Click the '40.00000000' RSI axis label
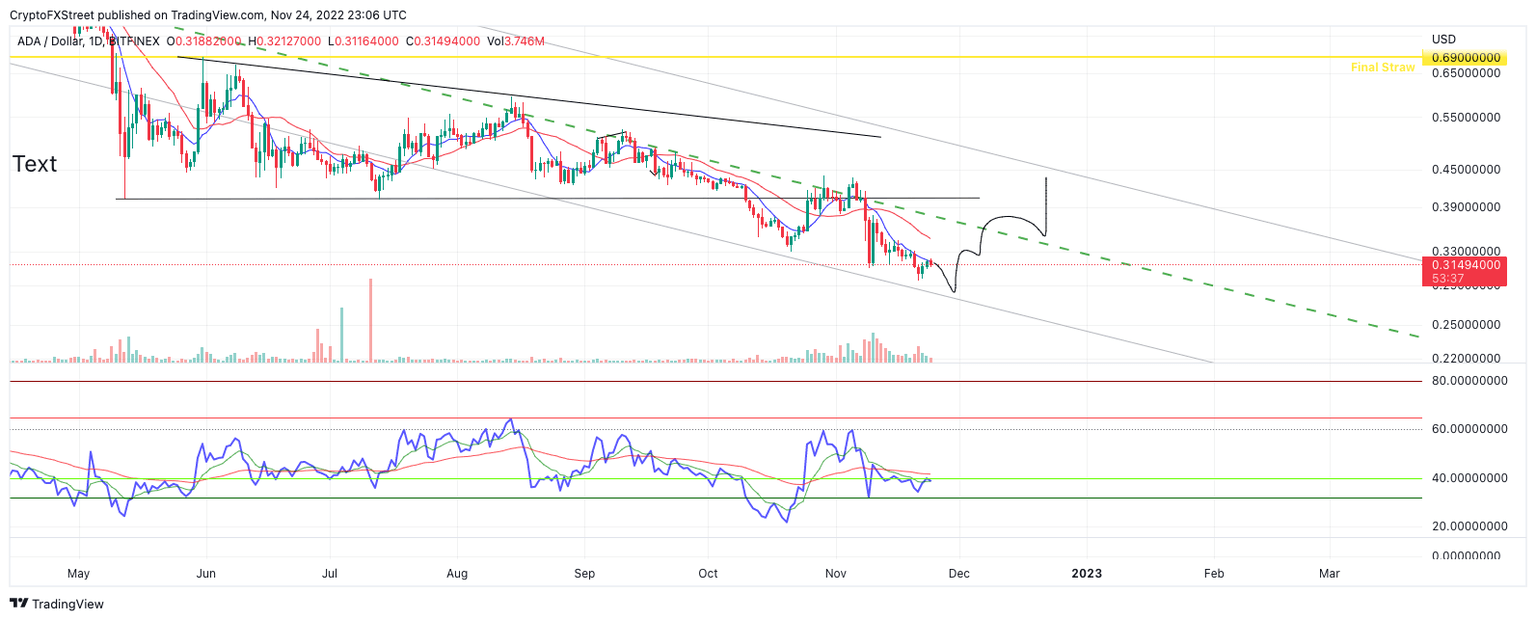 1469,478
